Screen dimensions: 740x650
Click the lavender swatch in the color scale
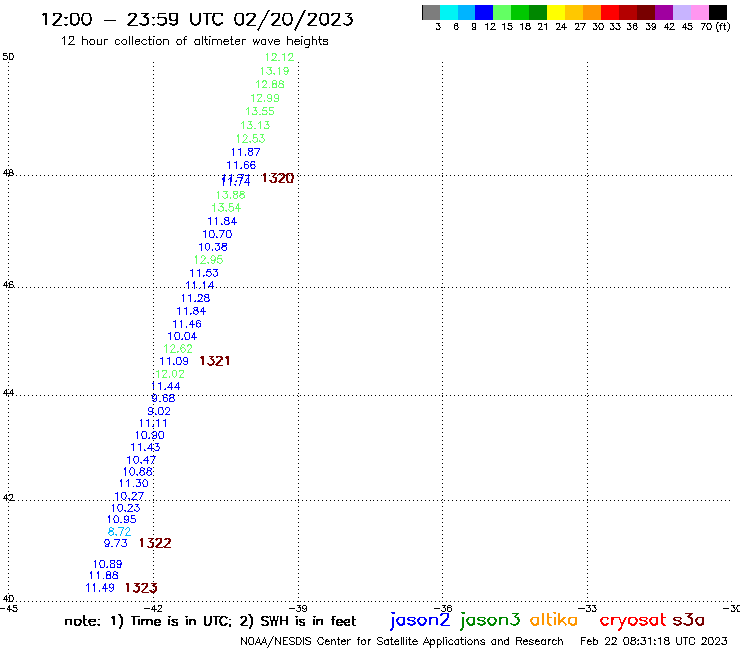[x=682, y=13]
